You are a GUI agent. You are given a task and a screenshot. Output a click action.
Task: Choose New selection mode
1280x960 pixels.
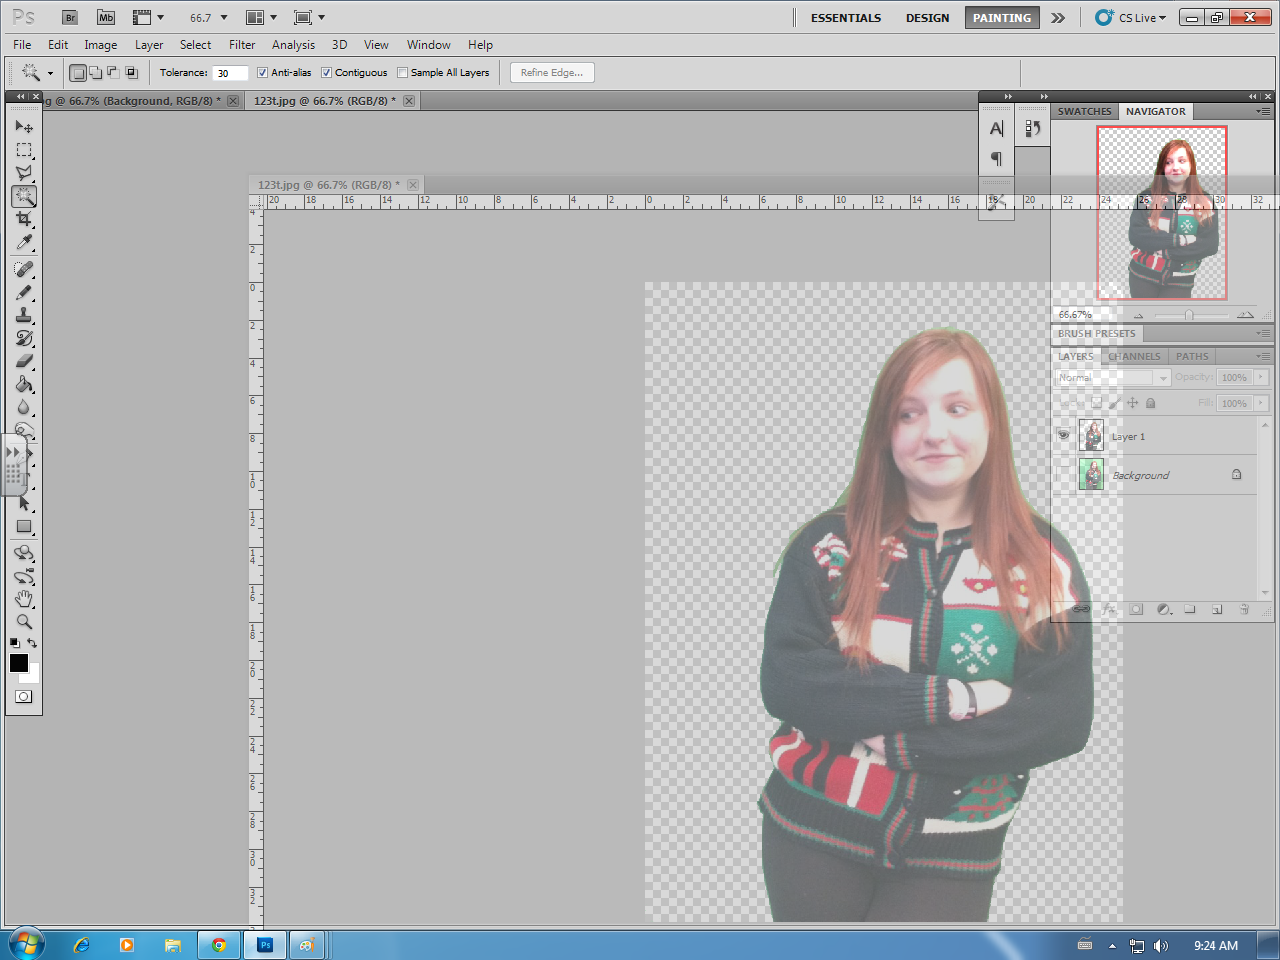(x=78, y=72)
